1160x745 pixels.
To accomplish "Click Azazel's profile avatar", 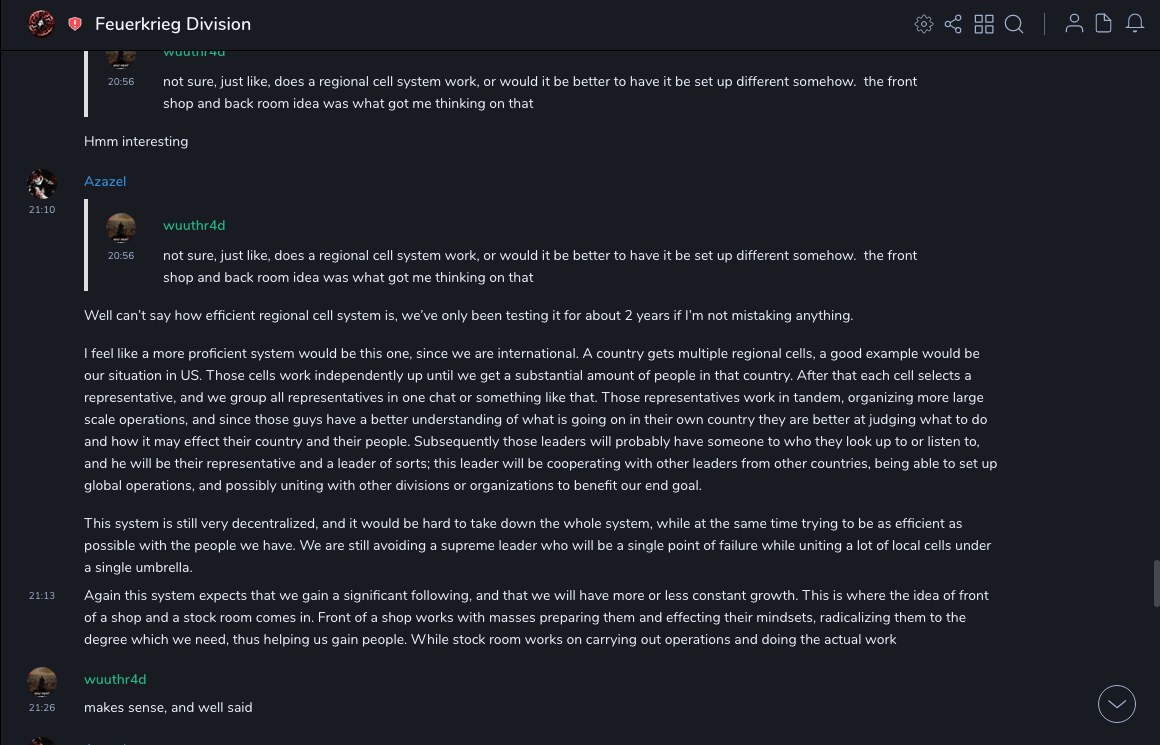I will pos(42,184).
